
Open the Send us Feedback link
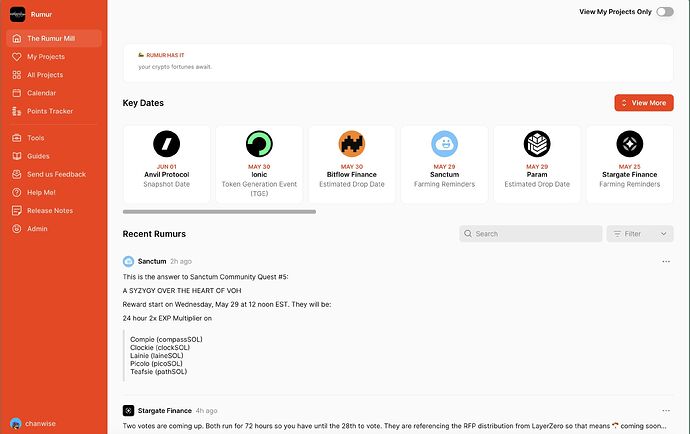tap(56, 174)
